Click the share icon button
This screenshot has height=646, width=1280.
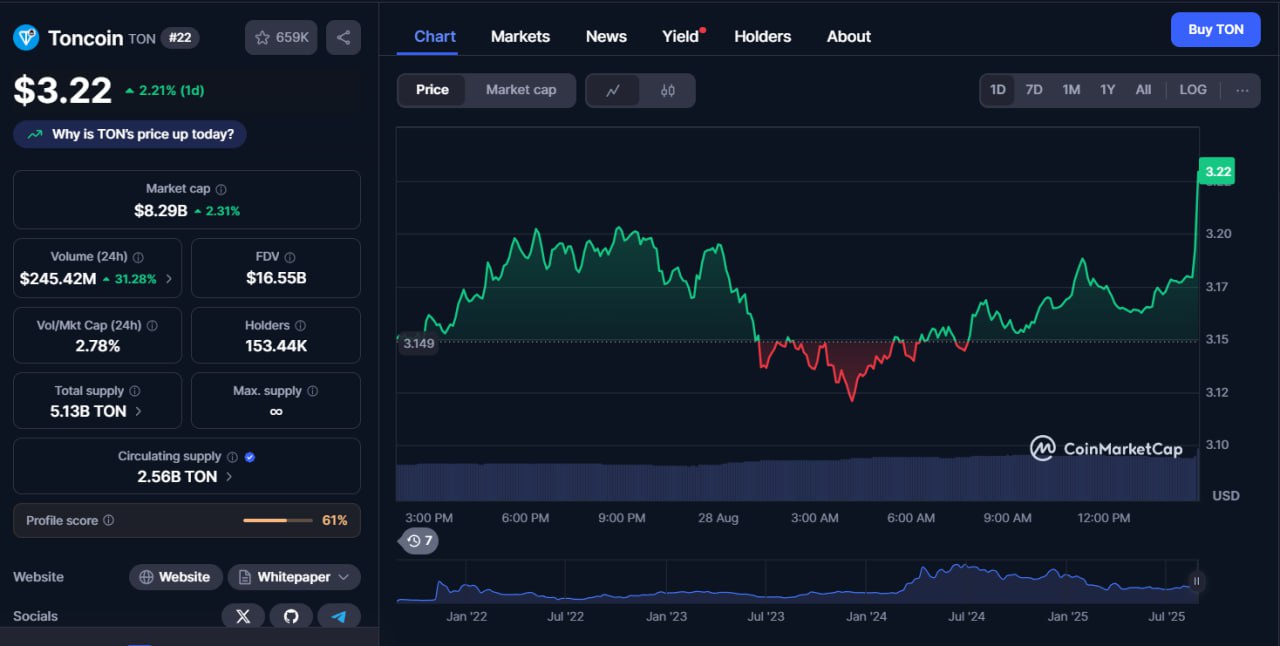[x=343, y=38]
